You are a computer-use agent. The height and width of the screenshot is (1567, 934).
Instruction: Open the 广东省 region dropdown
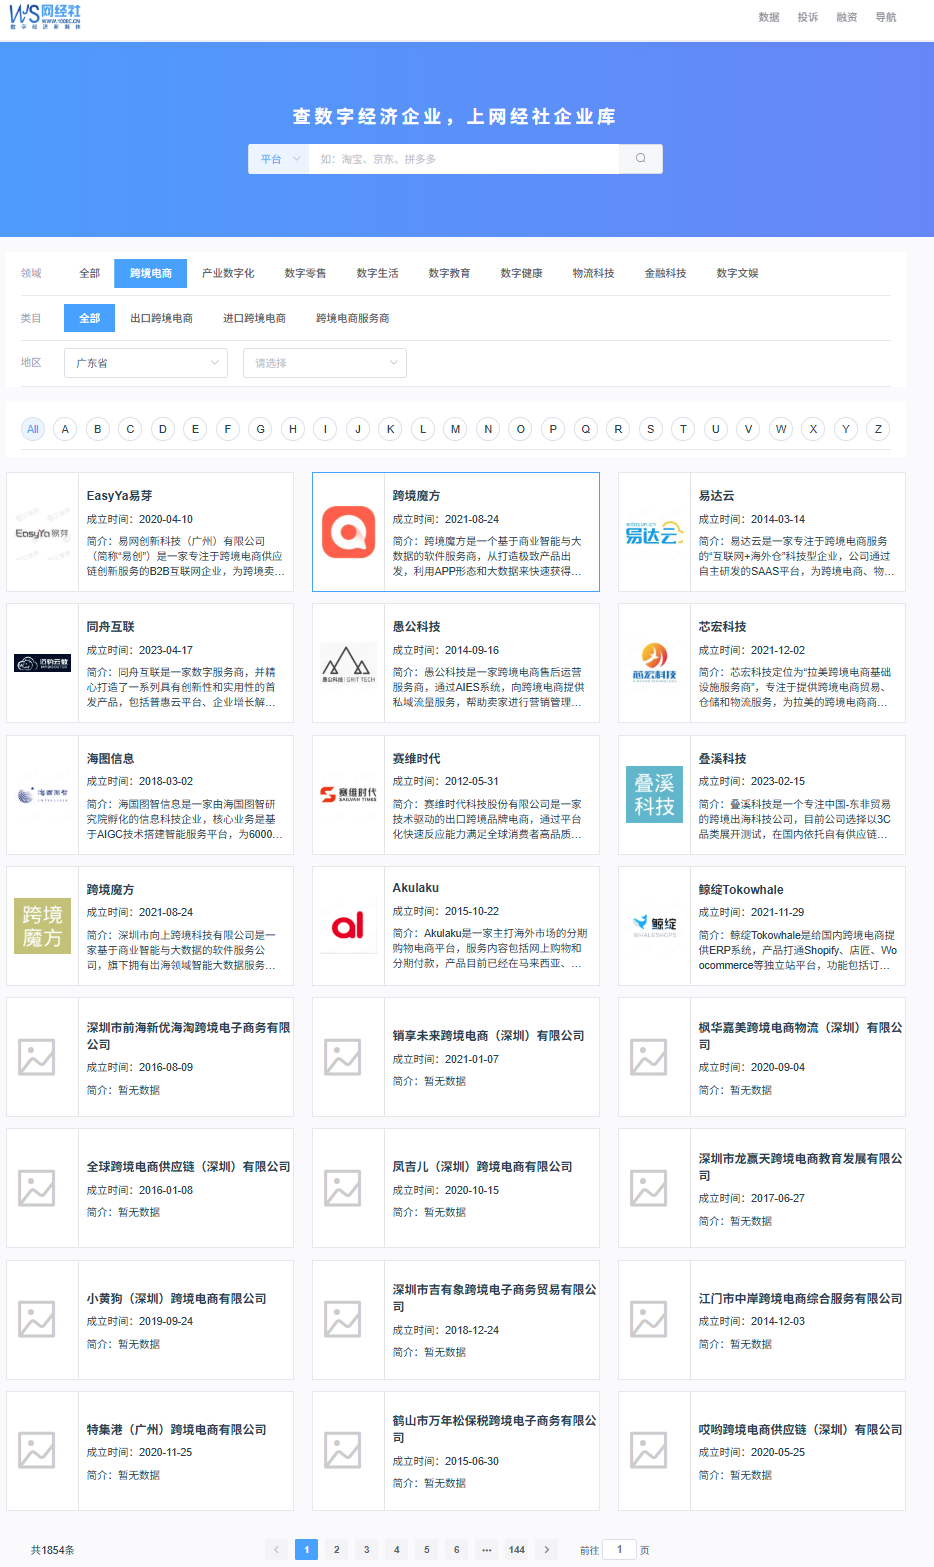[x=146, y=363]
